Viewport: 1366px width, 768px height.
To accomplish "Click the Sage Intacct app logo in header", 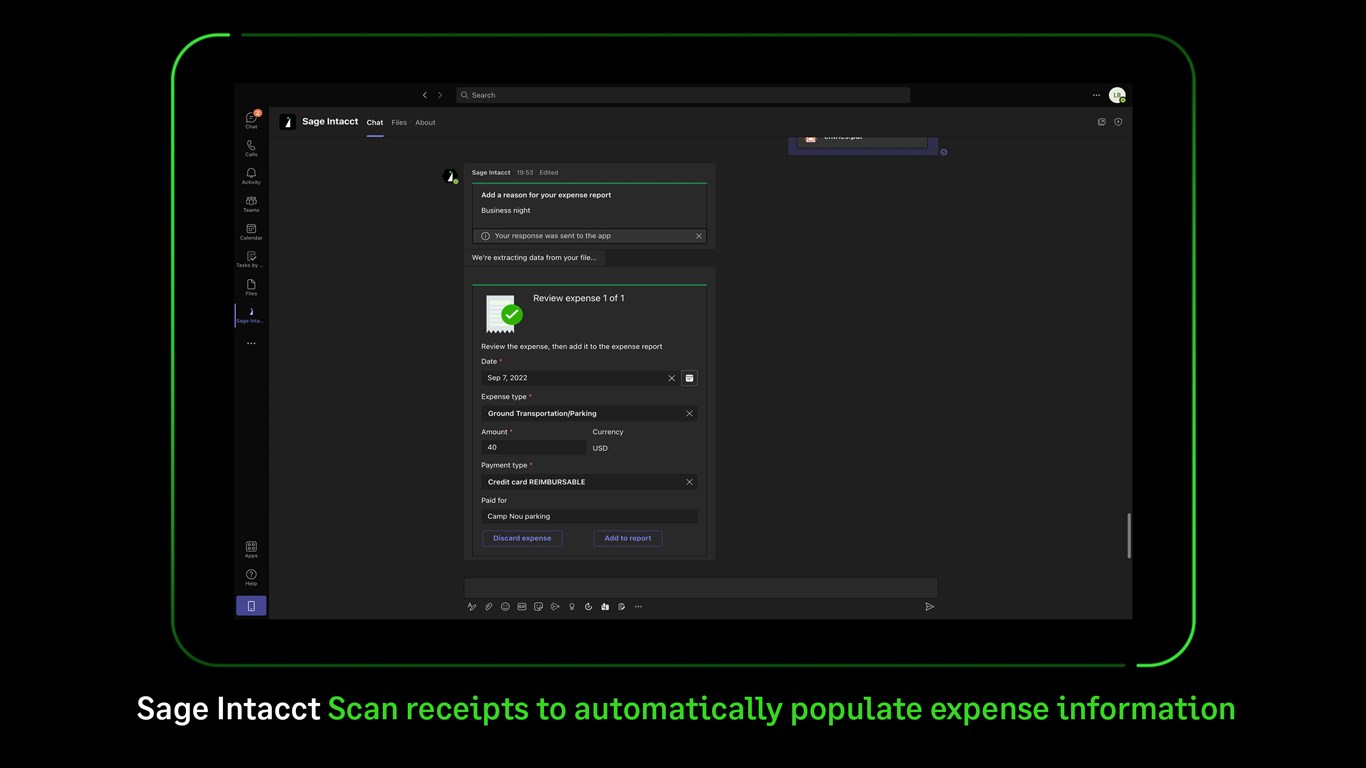I will tap(288, 122).
